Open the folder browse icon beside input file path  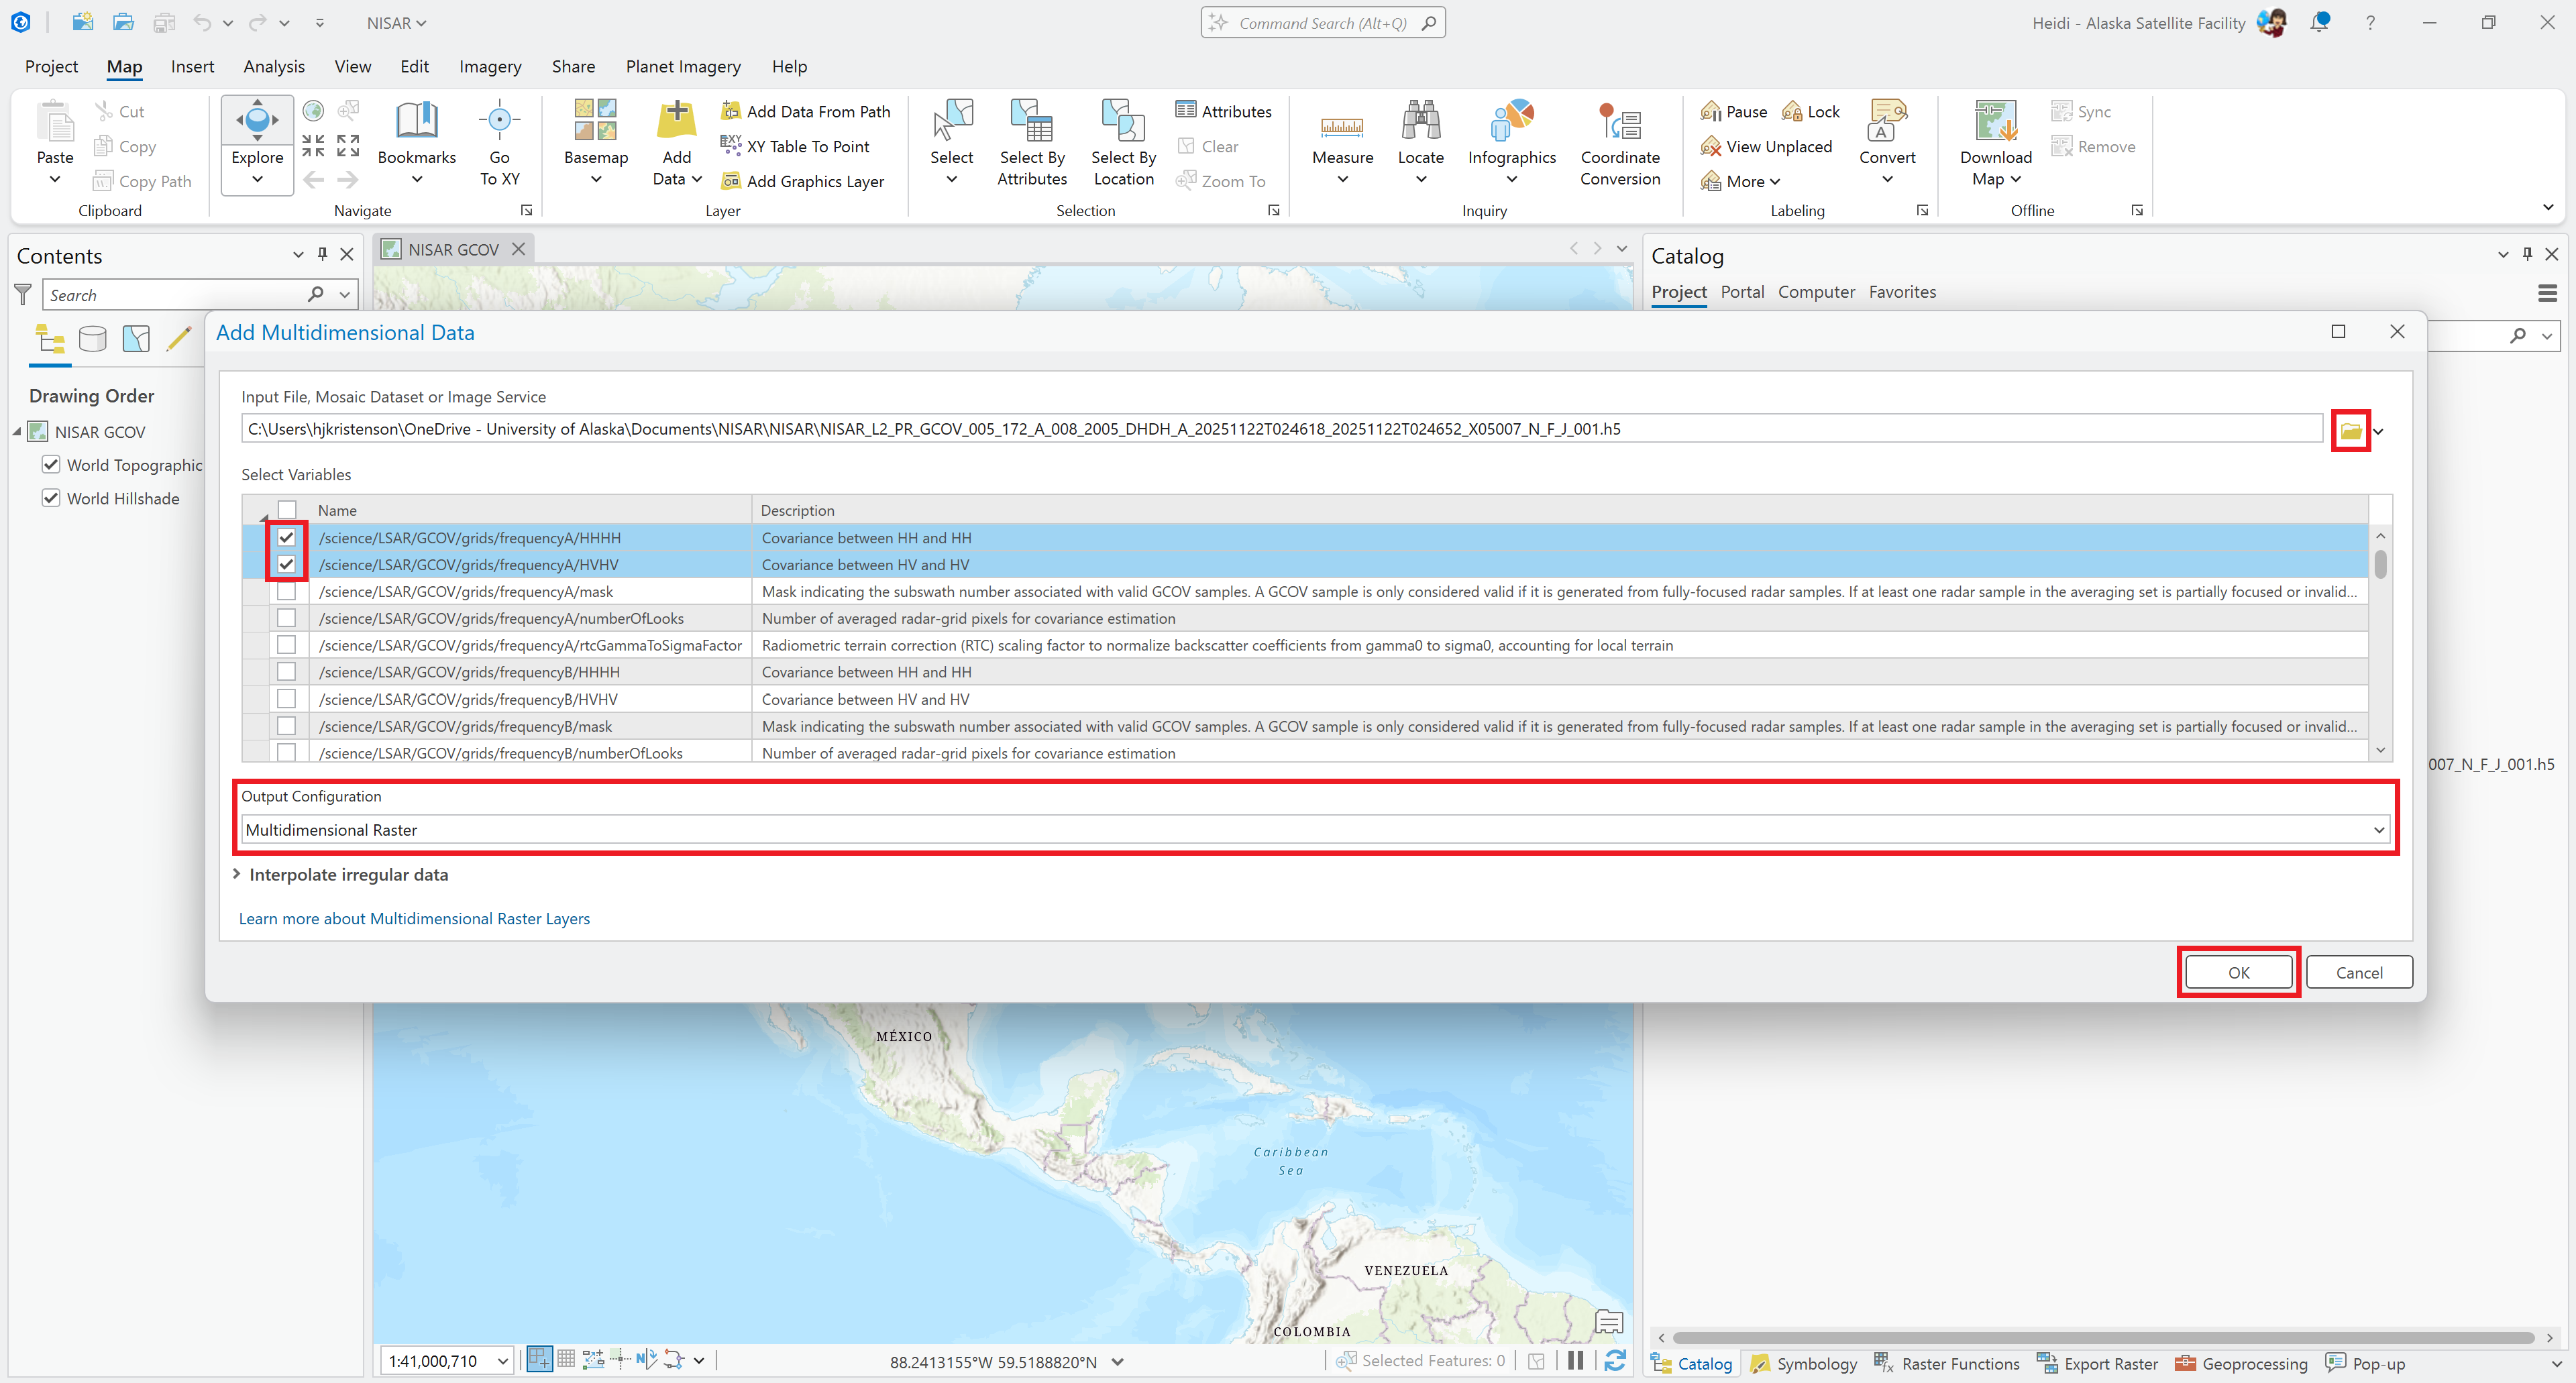click(x=2350, y=430)
